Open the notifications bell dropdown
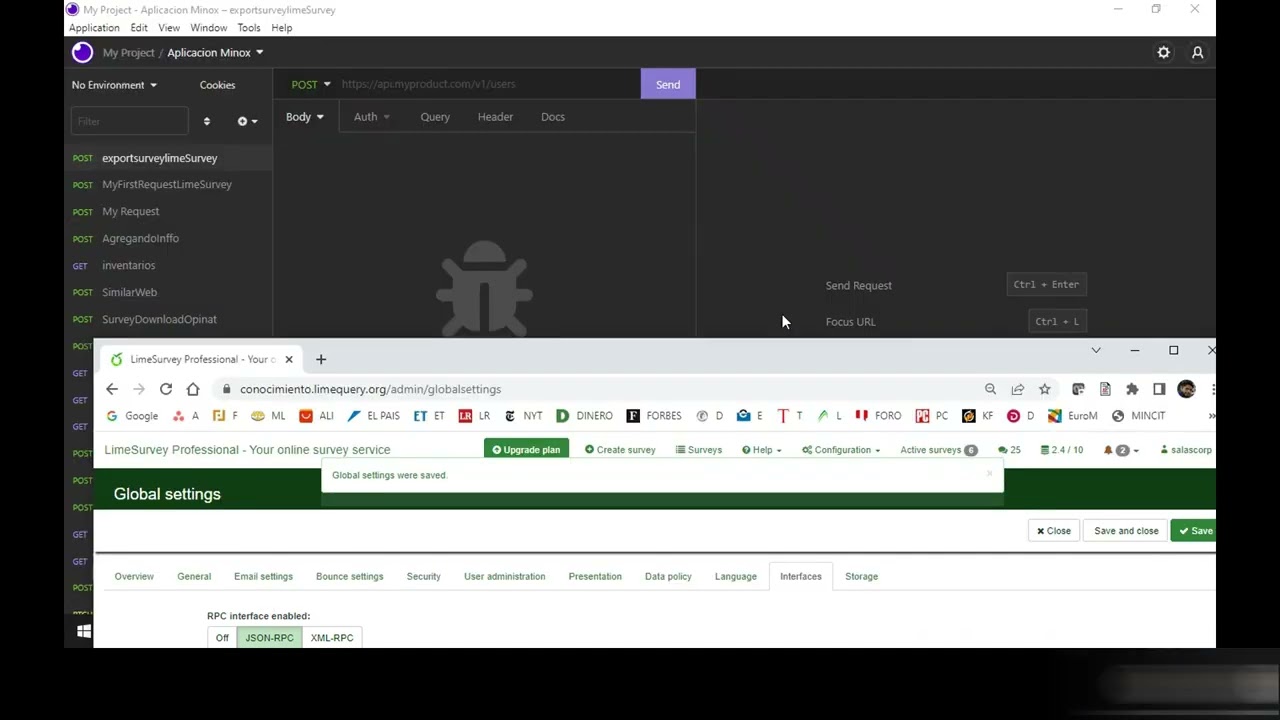This screenshot has height=720, width=1280. pyautogui.click(x=1121, y=450)
